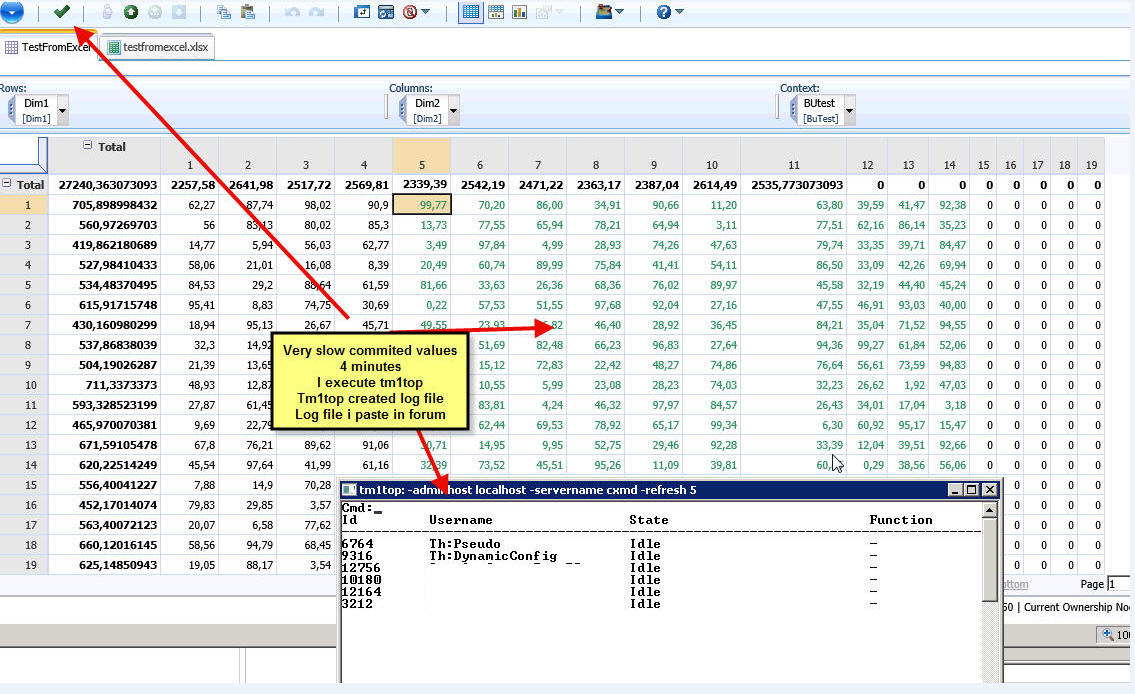The image size is (1135, 694).
Task: Switch to the TestFromExcel tab
Action: click(48, 47)
